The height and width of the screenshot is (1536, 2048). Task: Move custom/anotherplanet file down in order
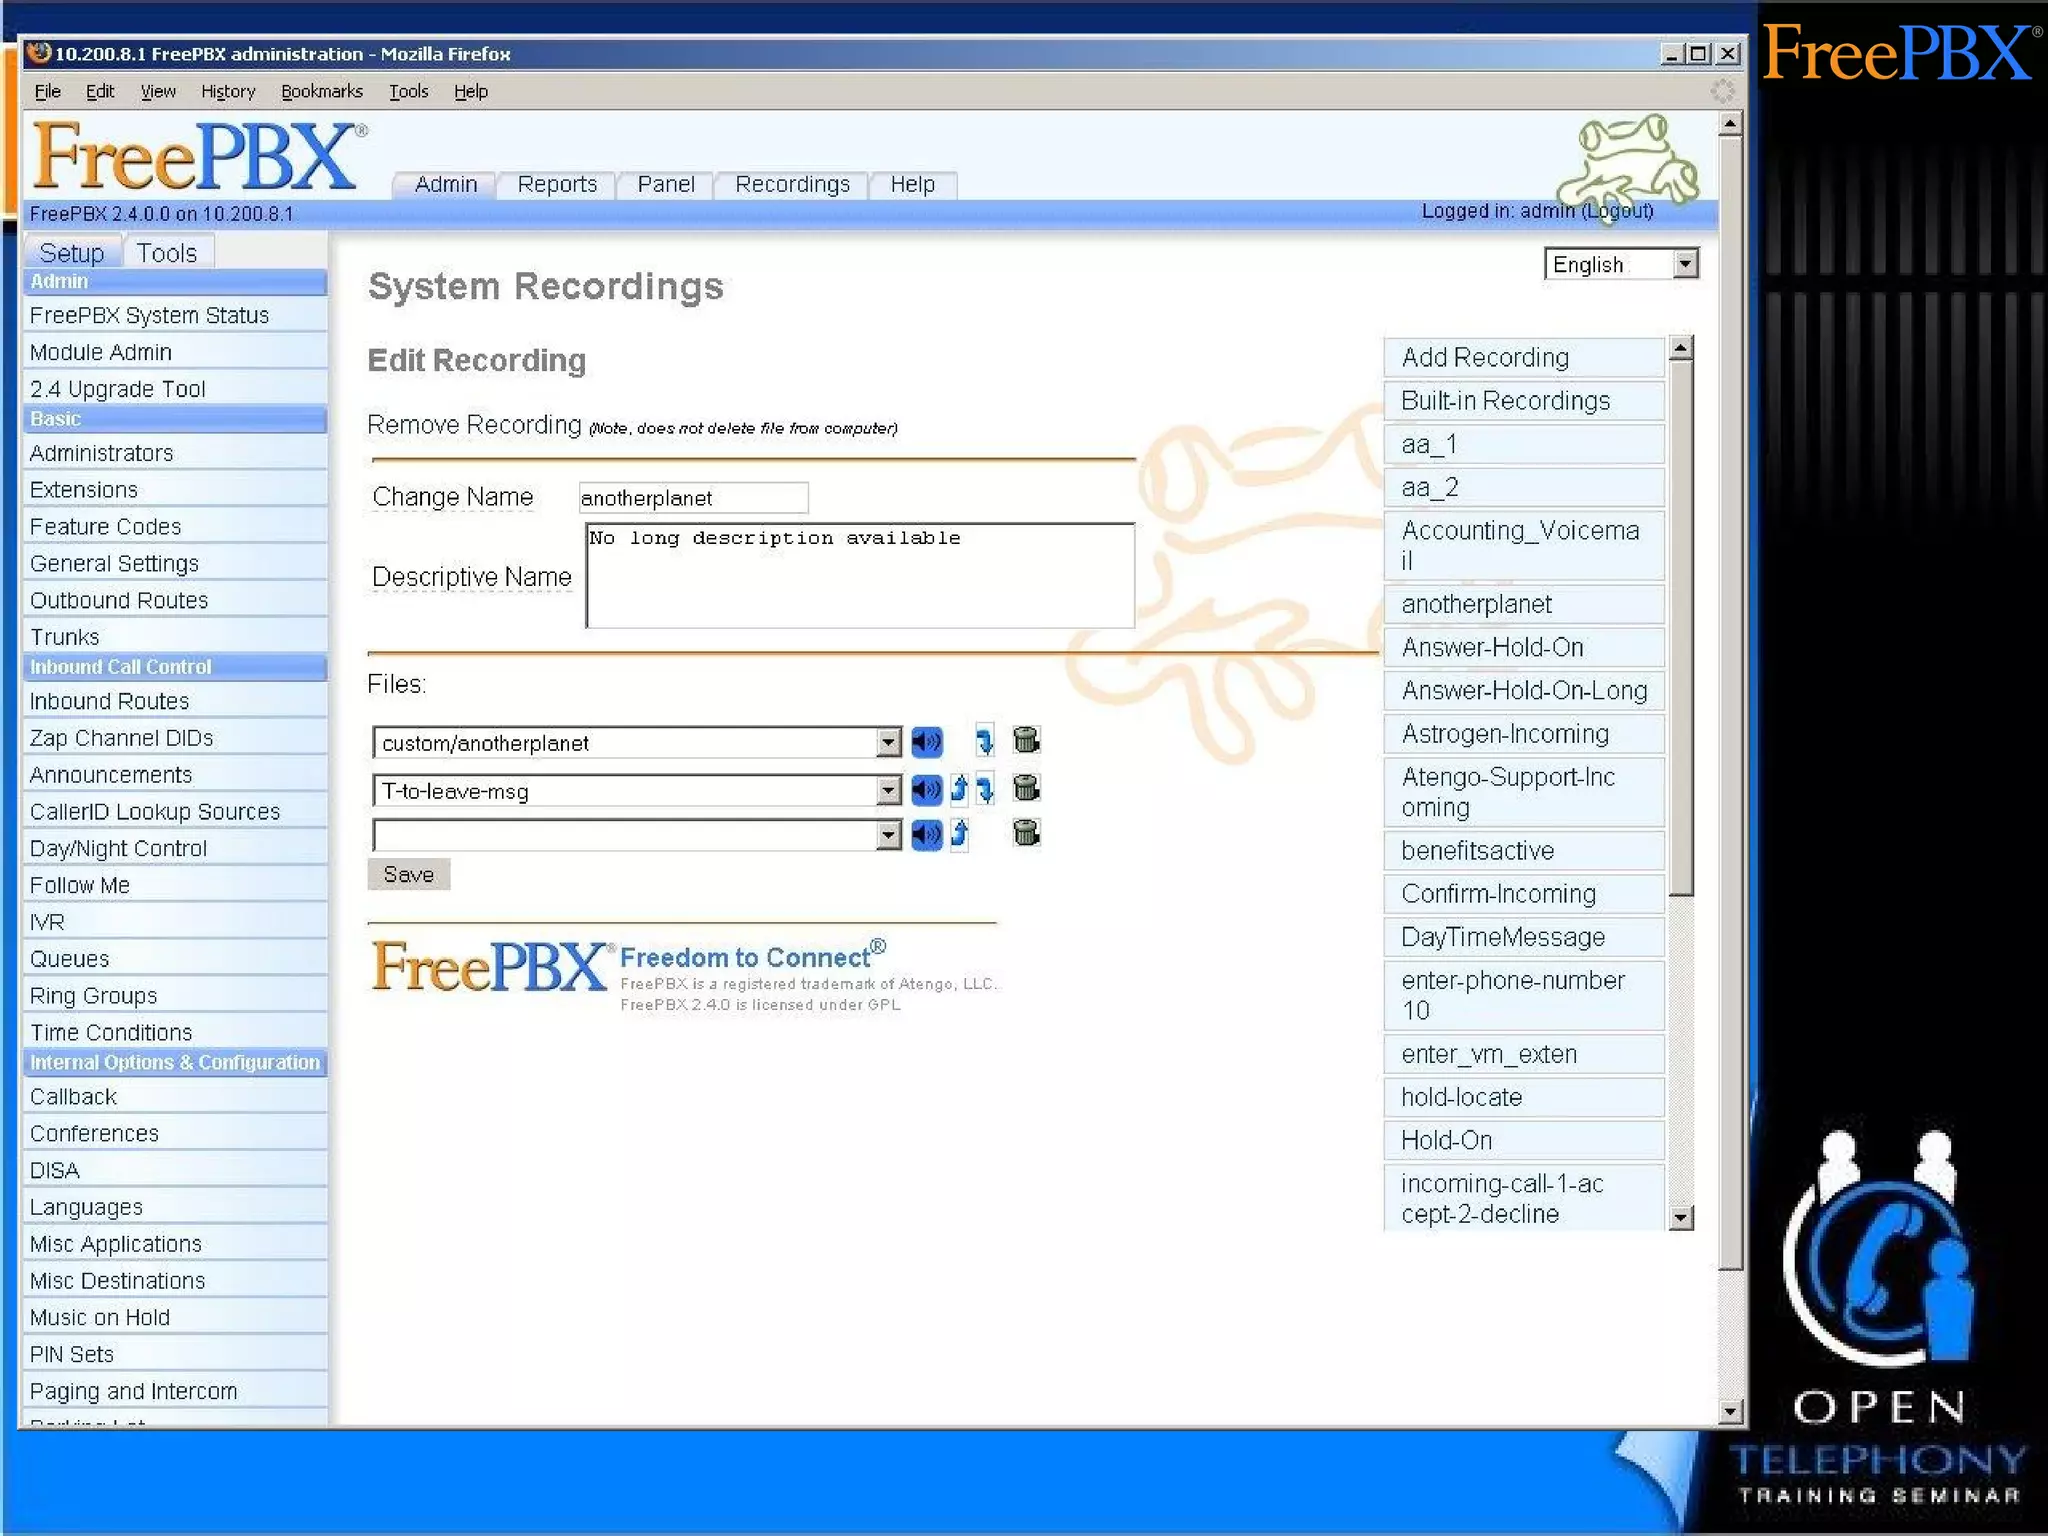pos(984,742)
